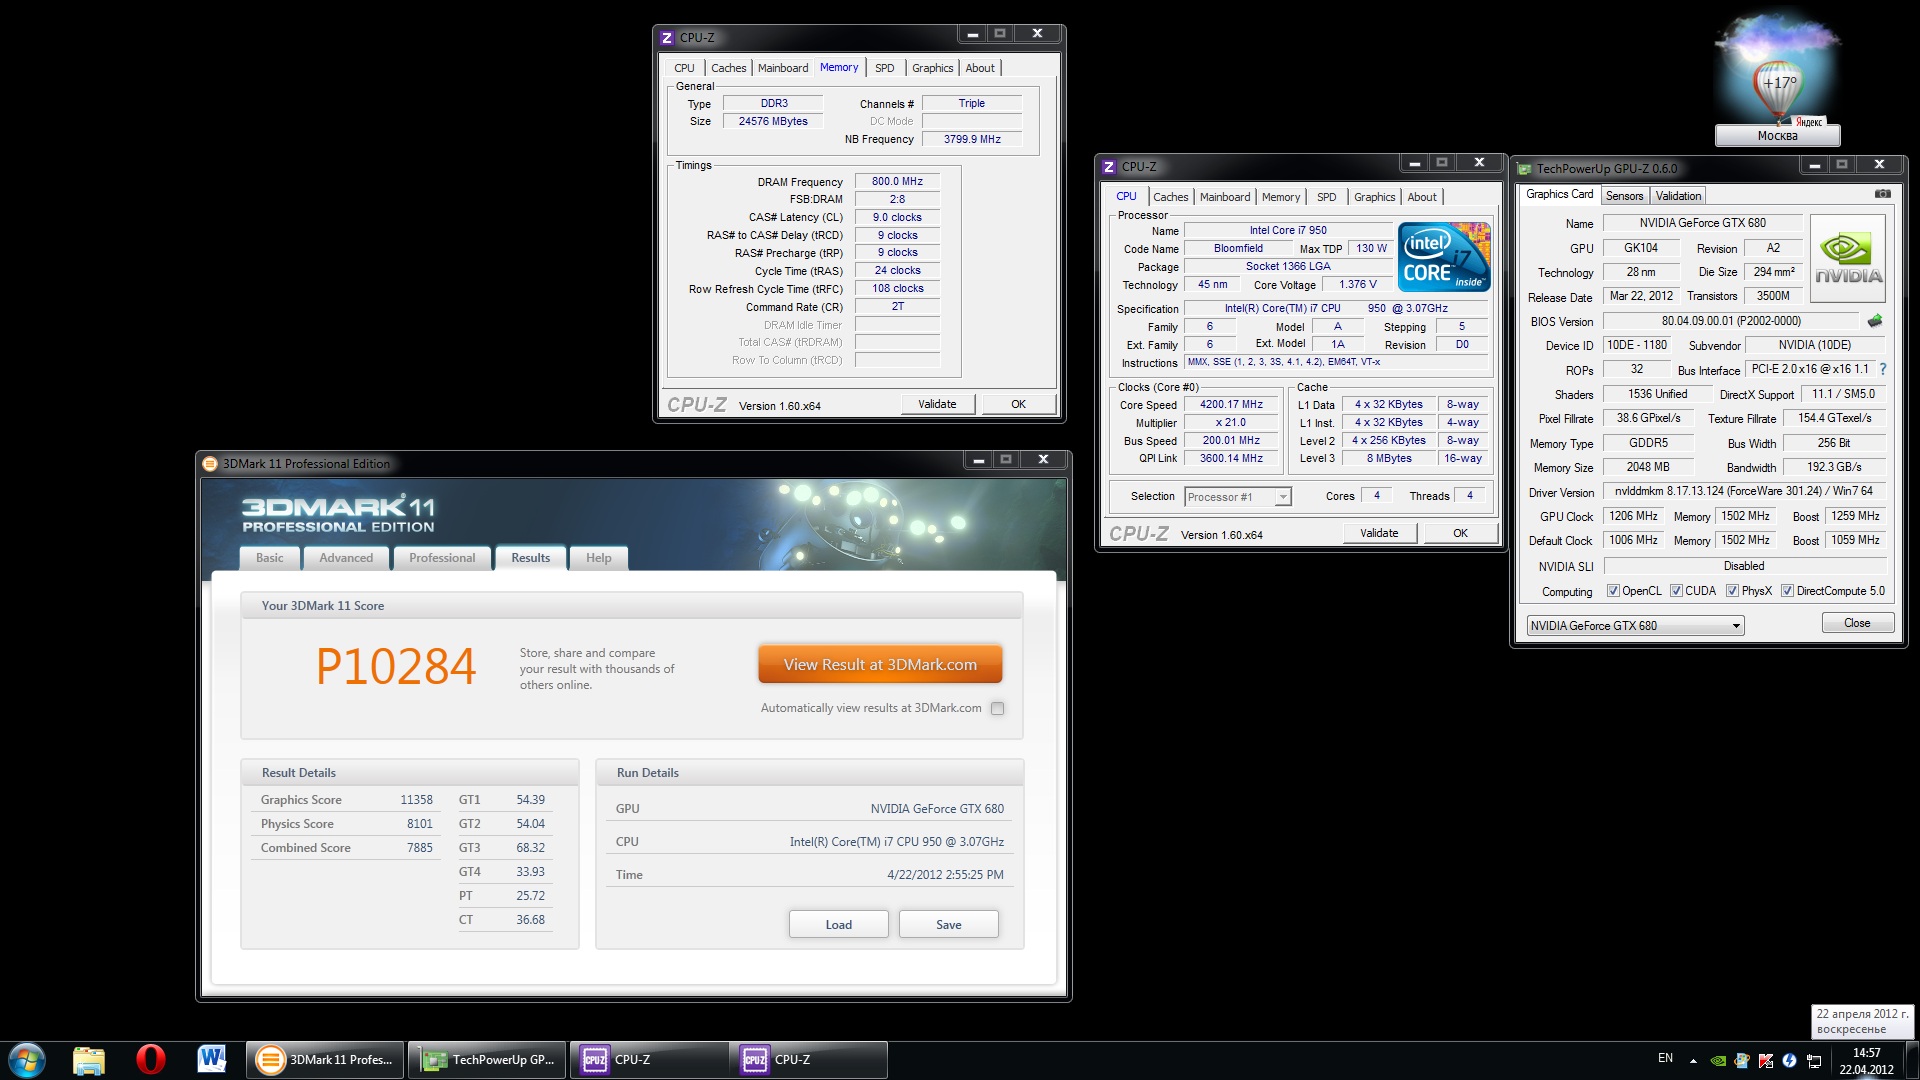This screenshot has height=1080, width=1920.
Task: Open the Windows Start menu orb
Action: click(x=27, y=1060)
